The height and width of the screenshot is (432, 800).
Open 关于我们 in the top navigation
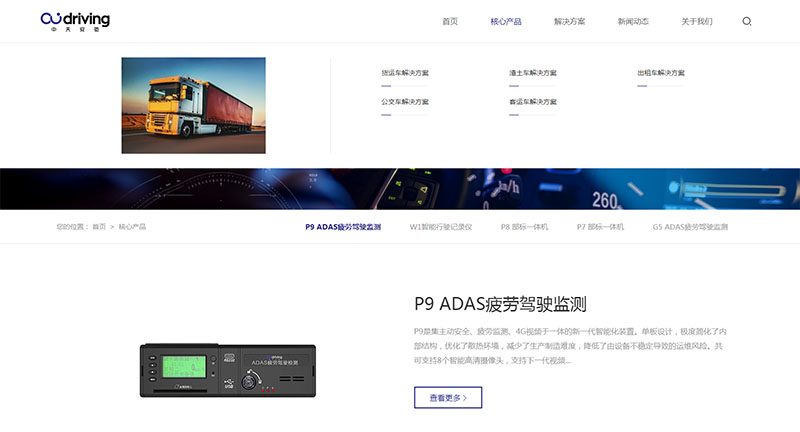(x=697, y=21)
